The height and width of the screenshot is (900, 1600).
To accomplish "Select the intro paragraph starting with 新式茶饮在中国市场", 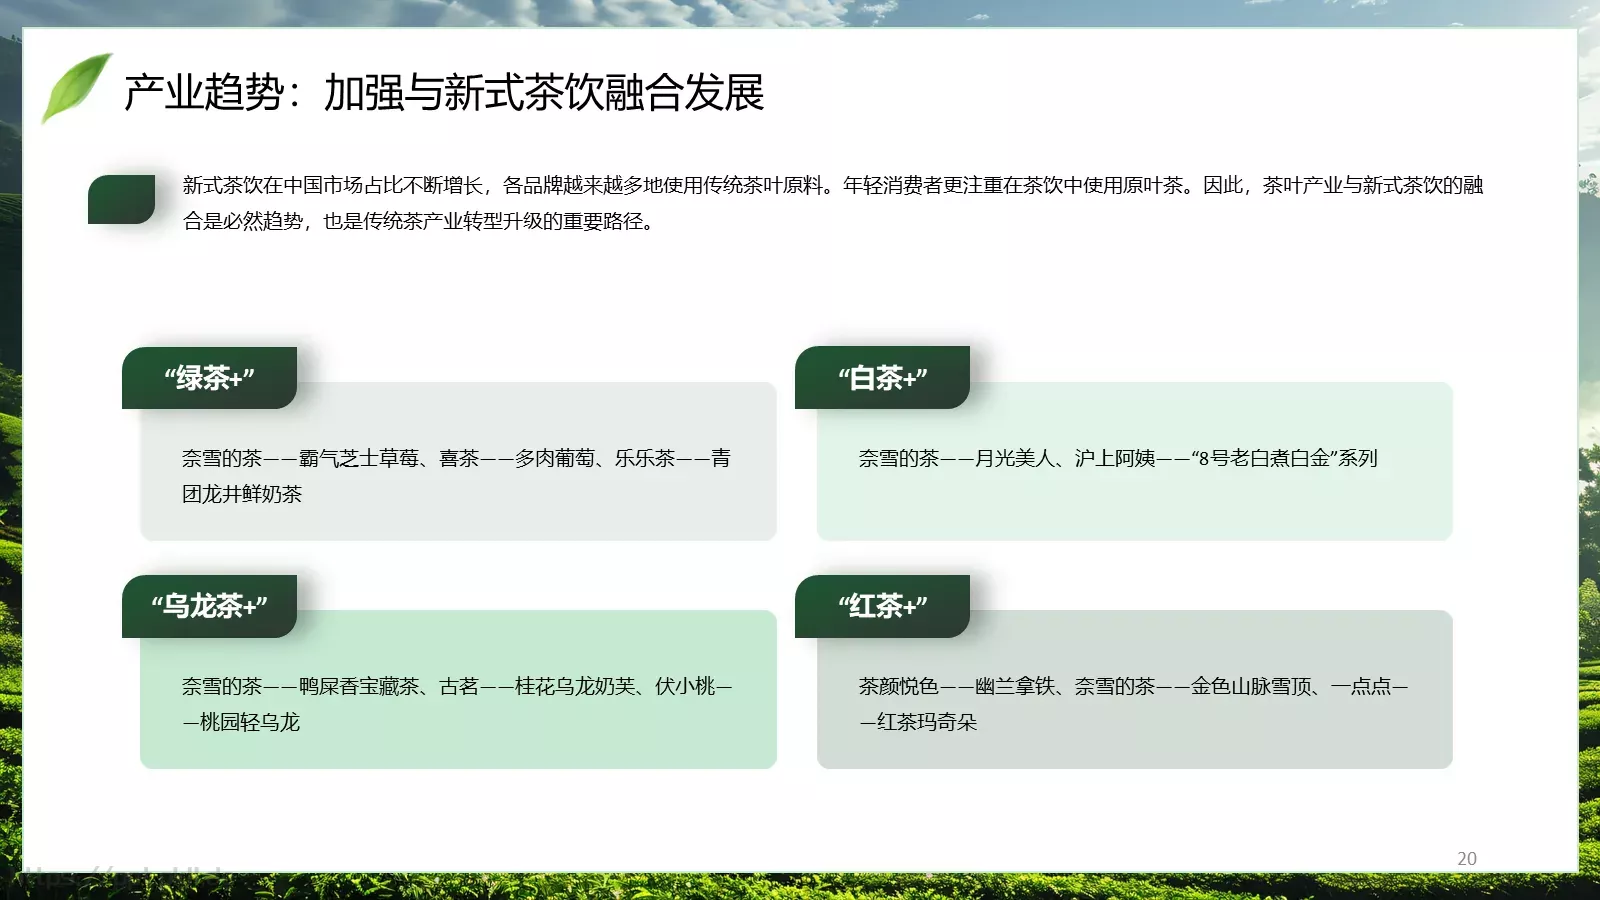I will point(832,203).
